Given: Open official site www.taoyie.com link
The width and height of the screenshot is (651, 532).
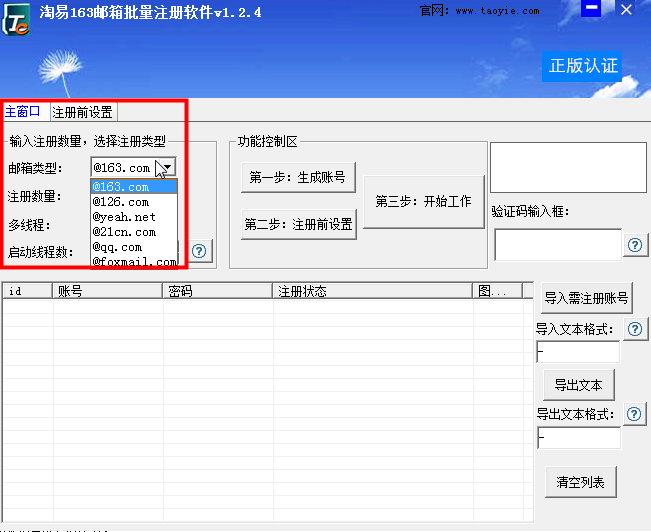Looking at the screenshot, I should point(497,11).
